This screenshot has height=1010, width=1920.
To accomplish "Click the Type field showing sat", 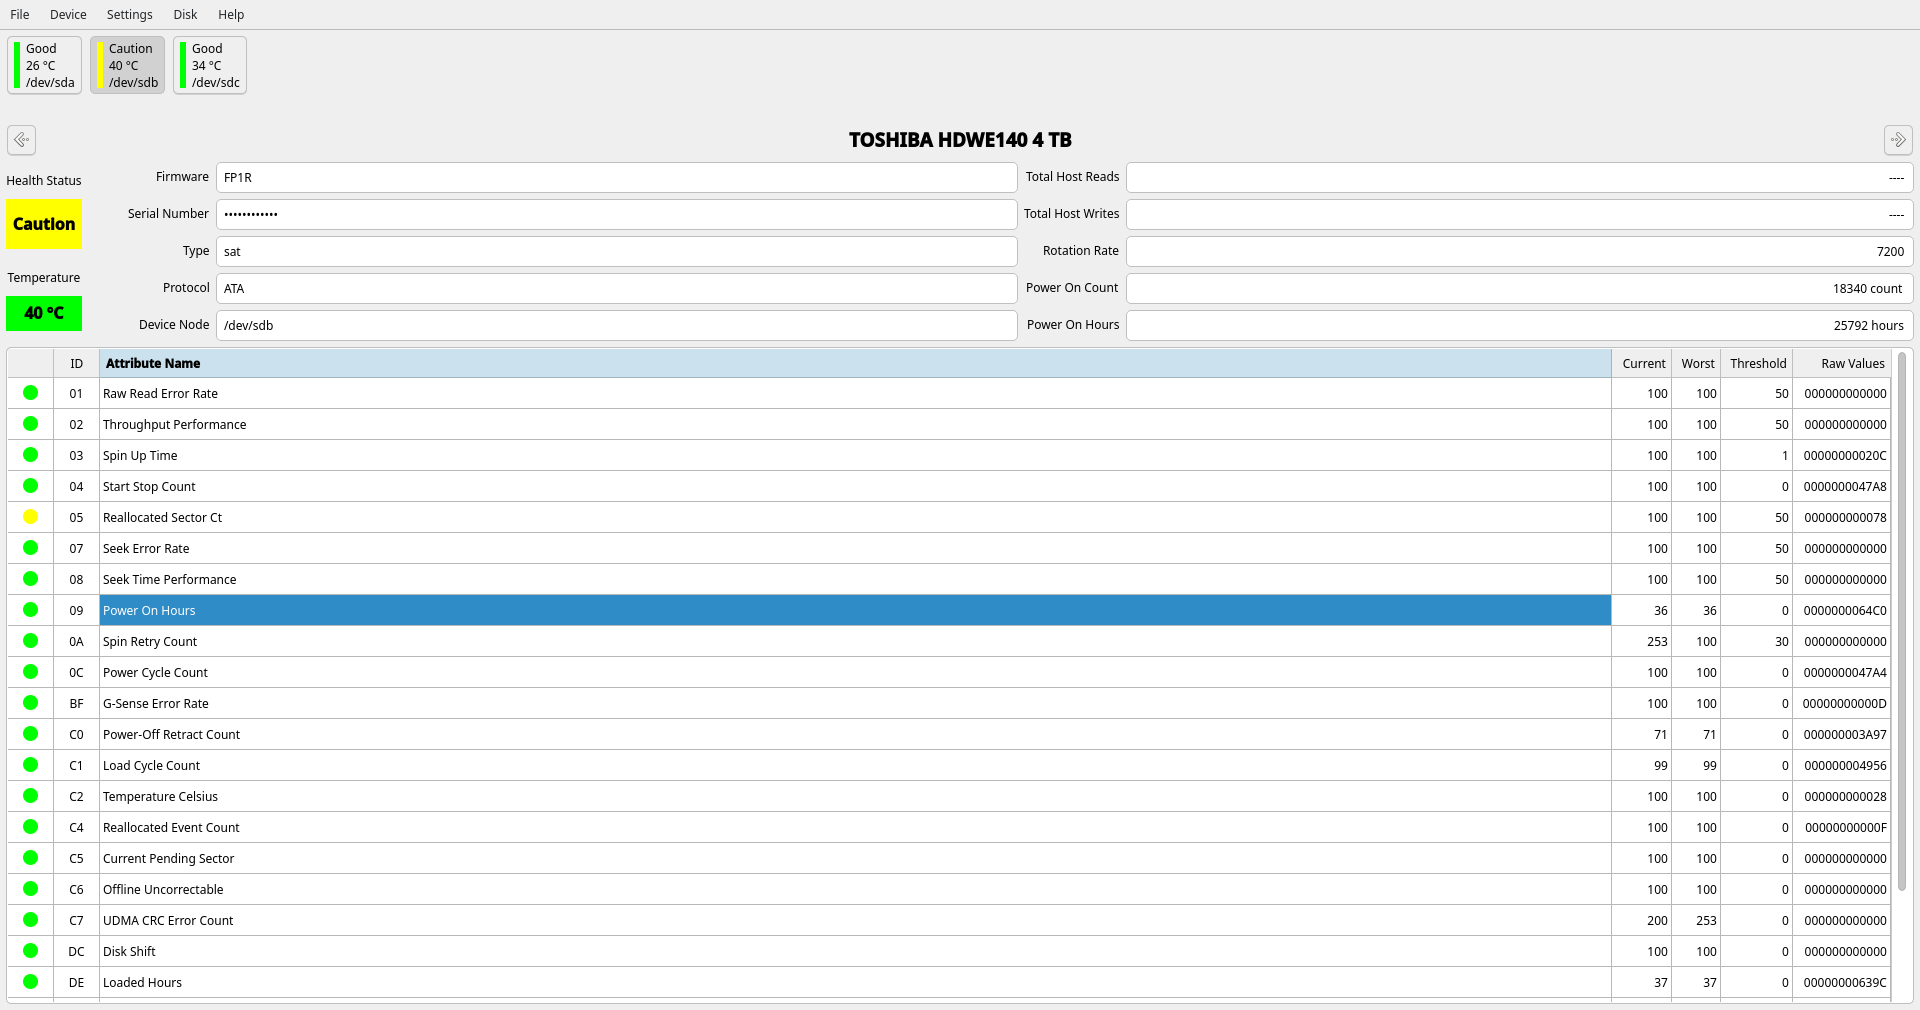I will pos(617,251).
